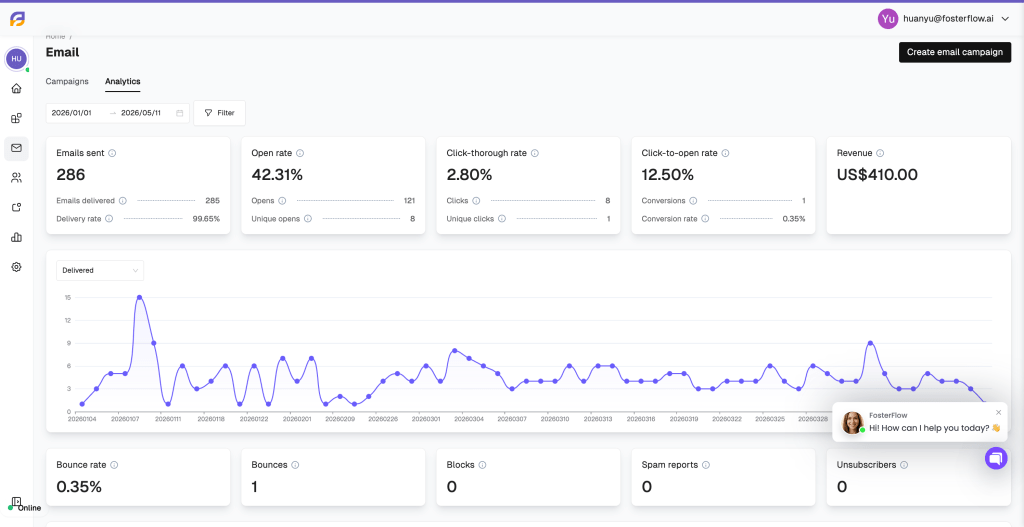This screenshot has height=527, width=1024.
Task: Open the bar chart analytics sidebar icon
Action: tap(16, 237)
